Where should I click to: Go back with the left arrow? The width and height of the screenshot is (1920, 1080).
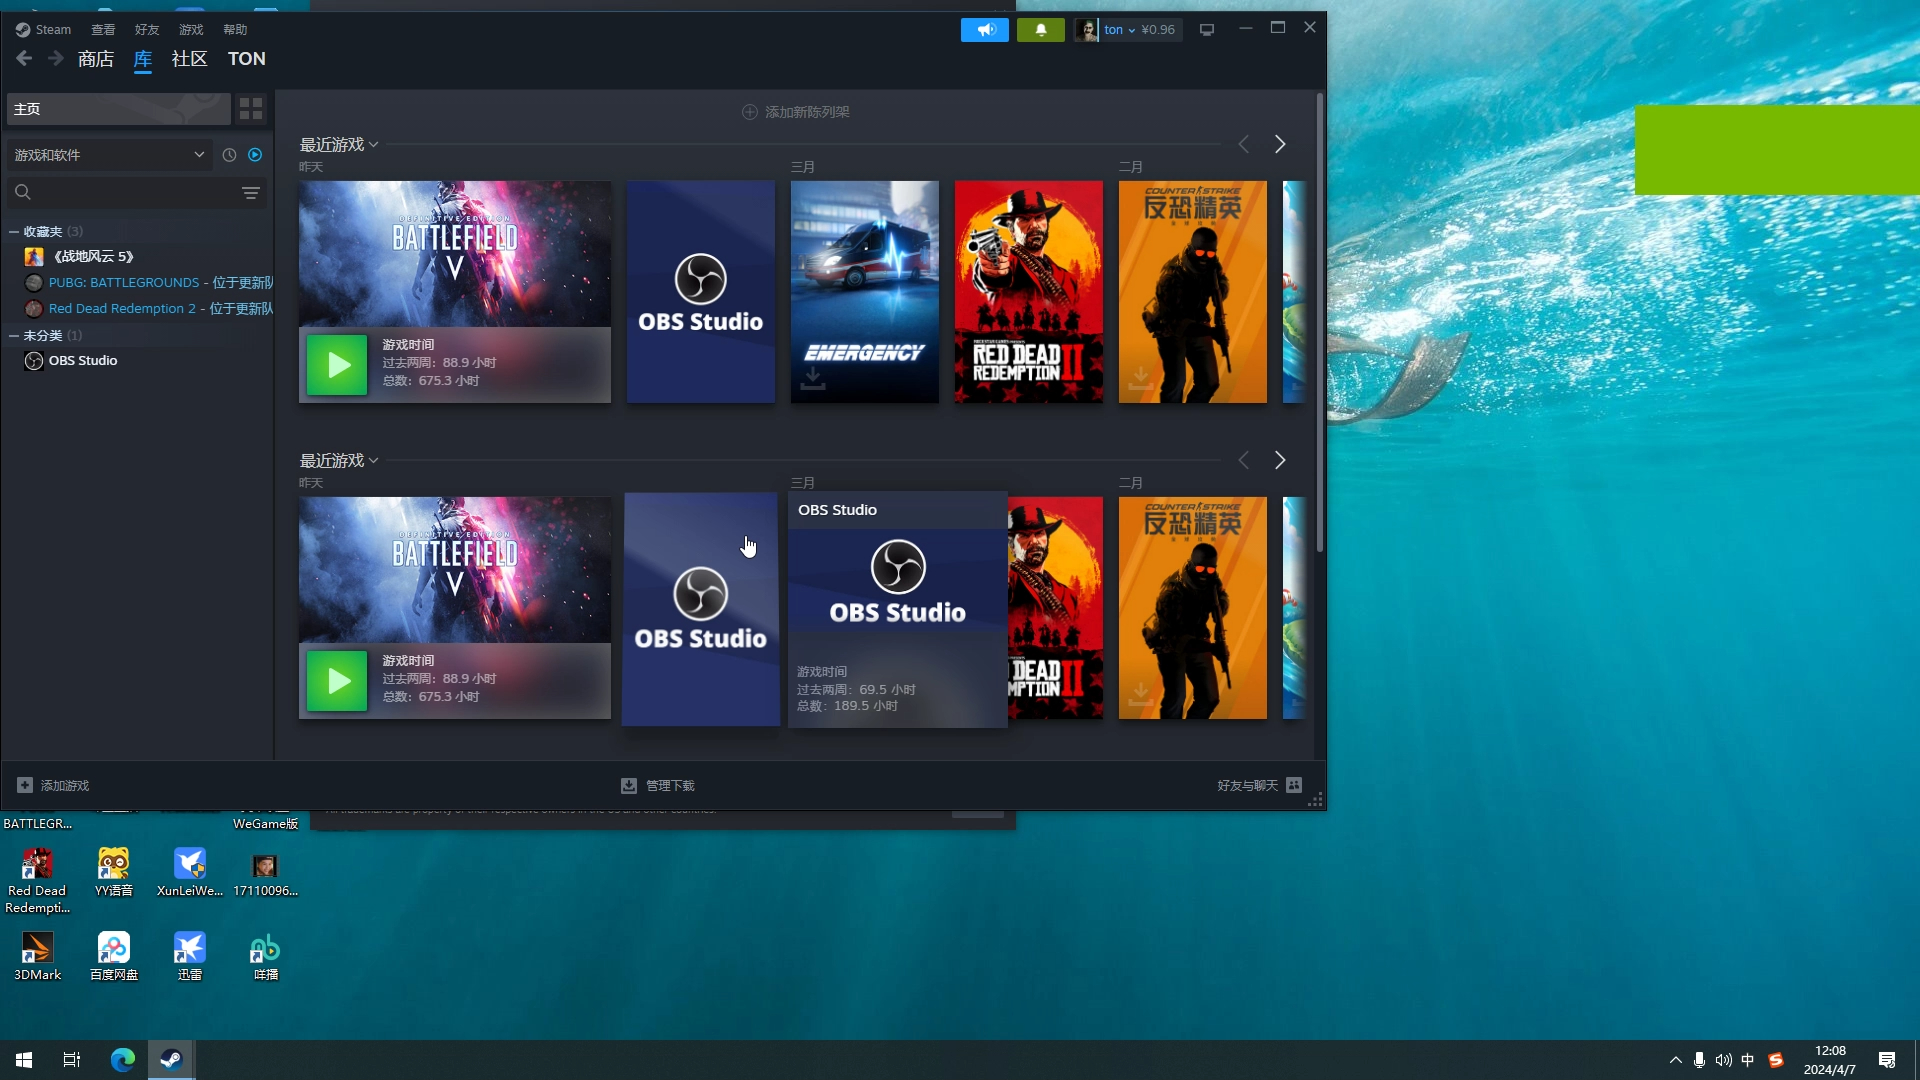point(24,59)
